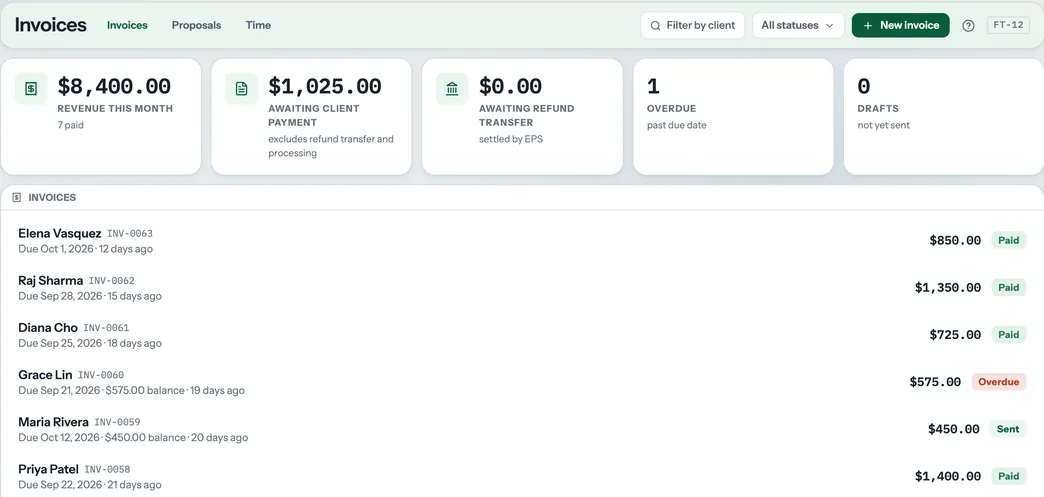
Task: Click the Paid badge on Priya Patel row
Action: tap(1009, 476)
